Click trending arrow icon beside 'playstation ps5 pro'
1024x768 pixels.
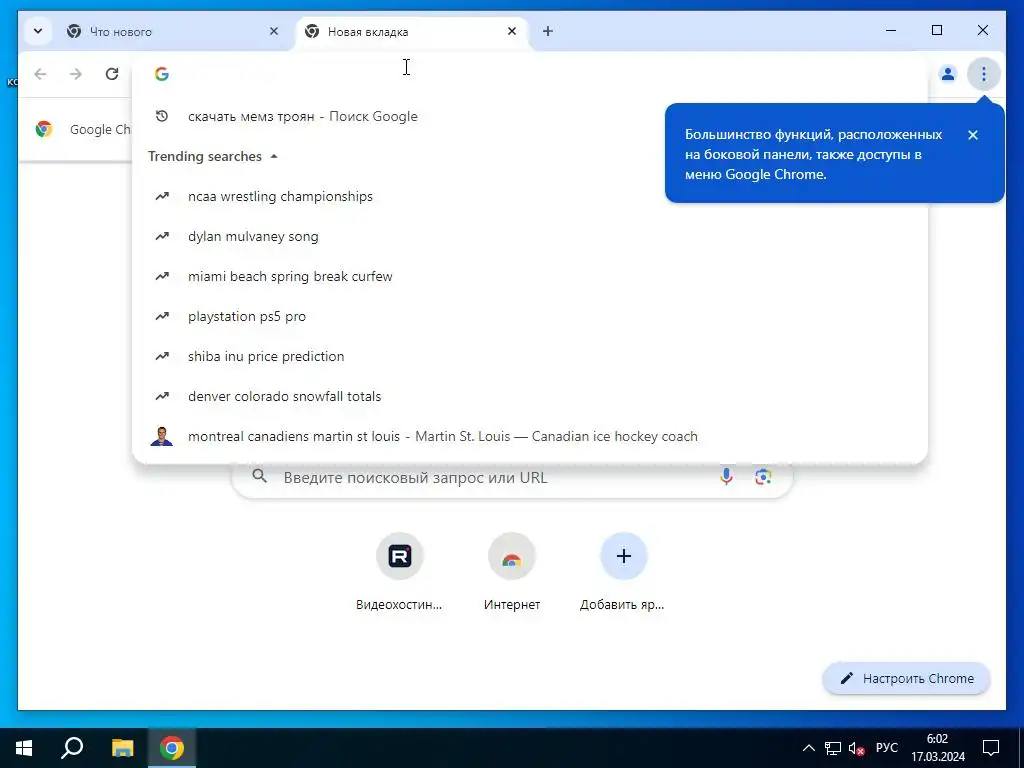click(x=162, y=316)
